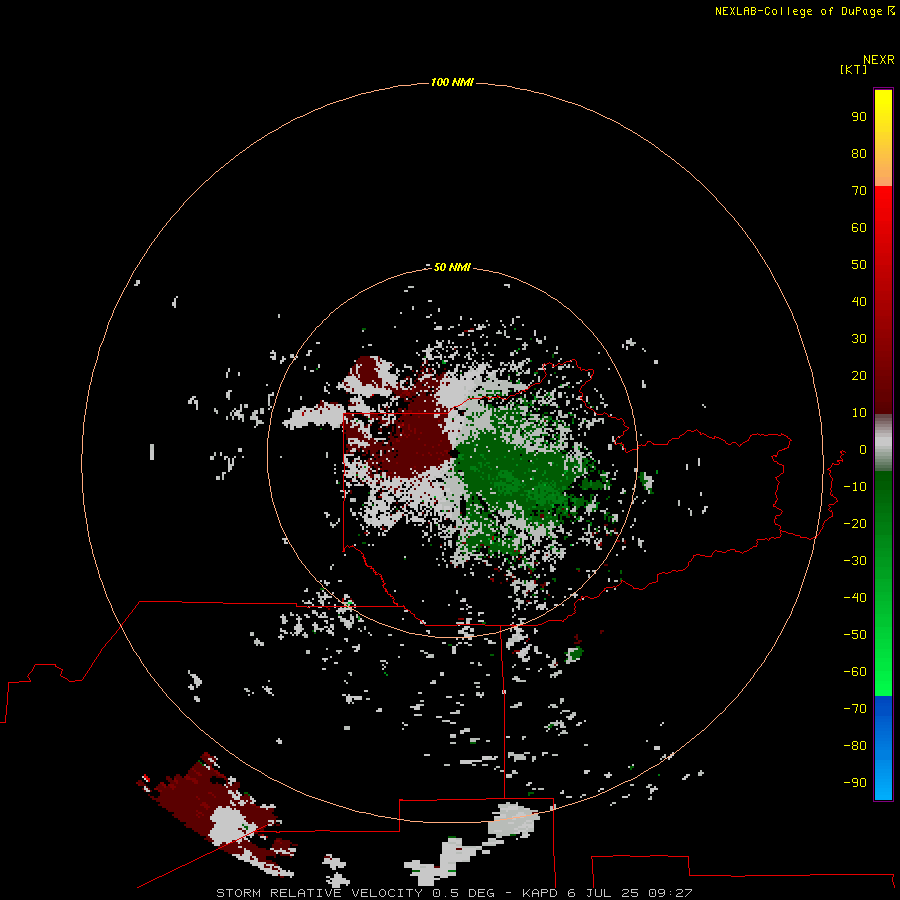Select the 60 knot scale value
Image resolution: width=900 pixels, height=900 pixels.
pos(859,227)
